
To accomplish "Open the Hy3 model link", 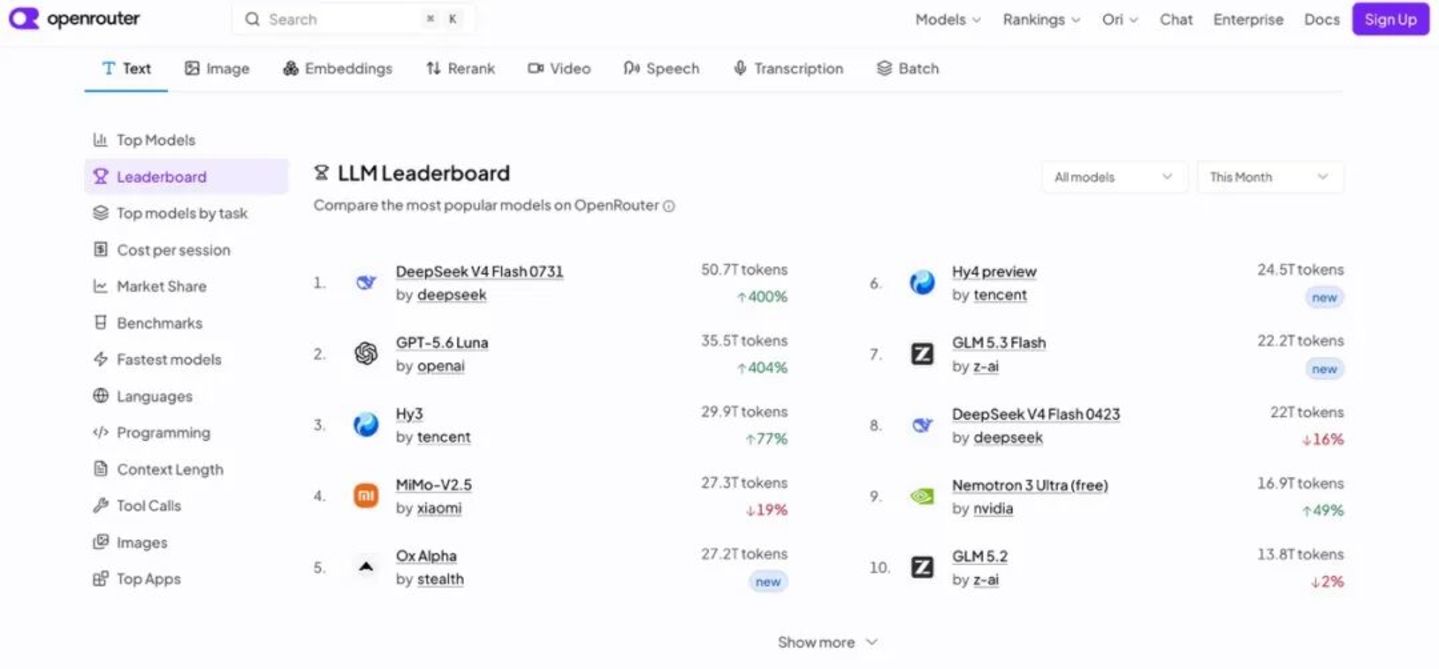I will 409,414.
